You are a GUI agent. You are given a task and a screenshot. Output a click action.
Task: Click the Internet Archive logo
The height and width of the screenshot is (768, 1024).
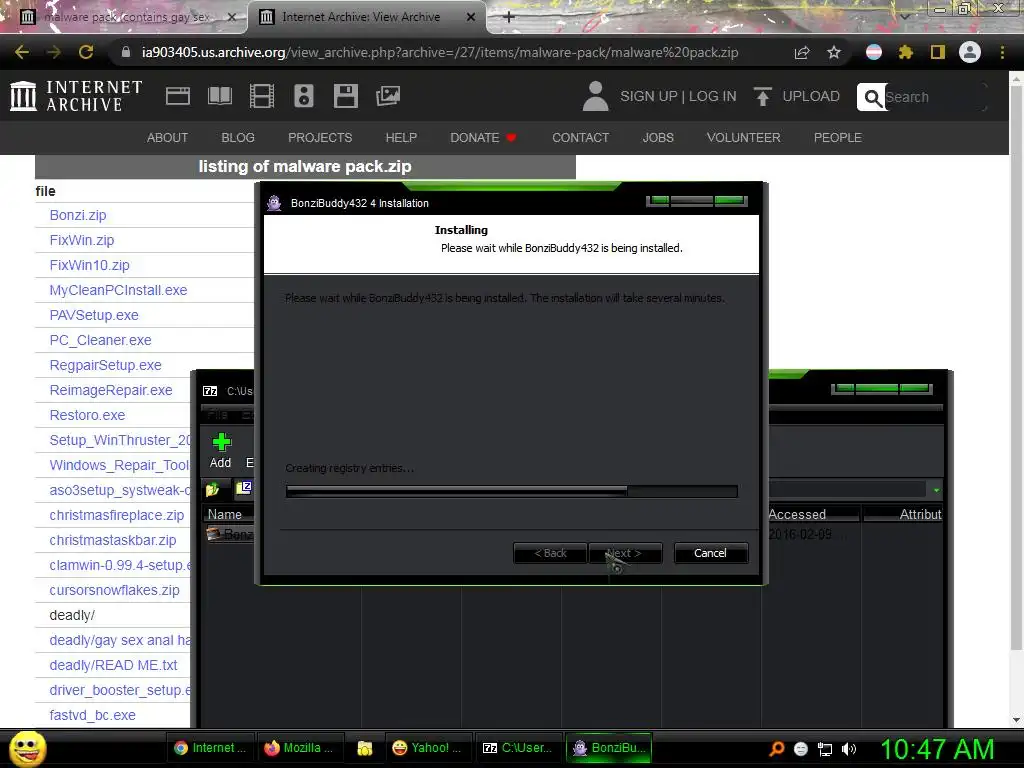coord(76,96)
